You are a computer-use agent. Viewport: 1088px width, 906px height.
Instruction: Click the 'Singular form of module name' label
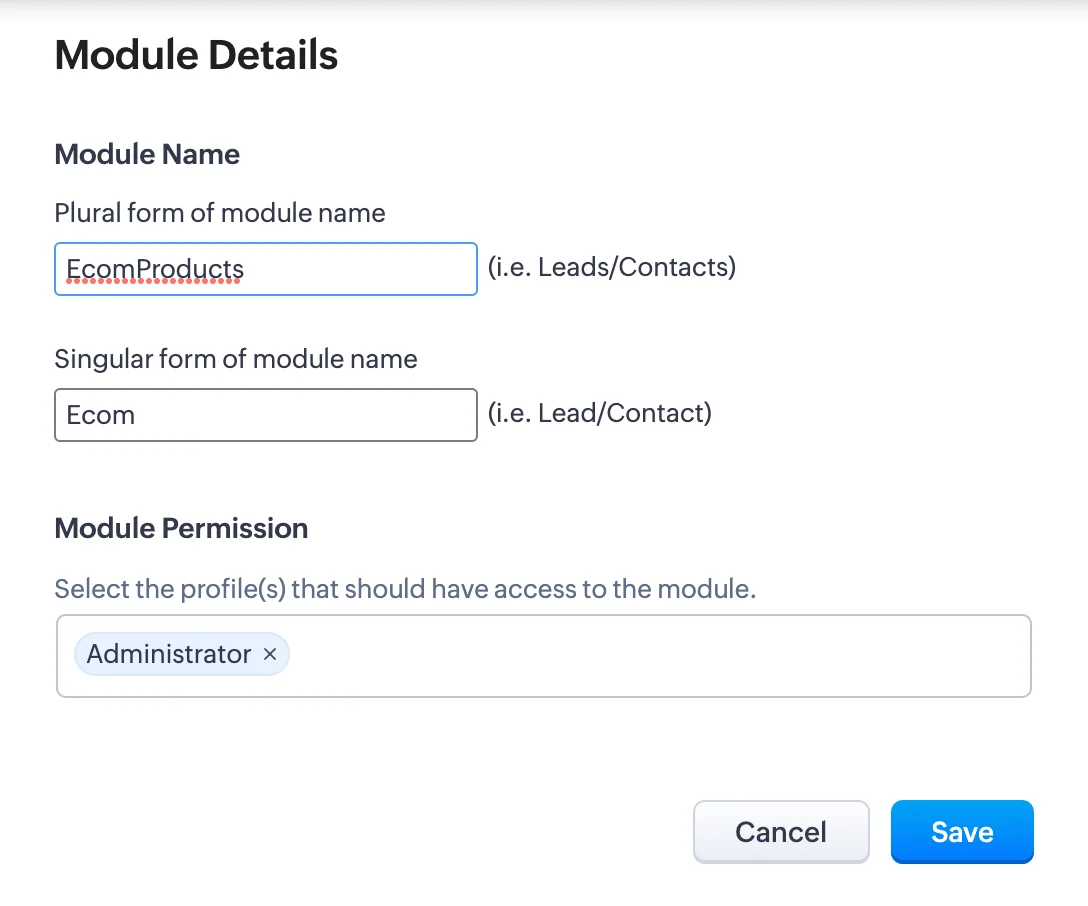tap(236, 359)
